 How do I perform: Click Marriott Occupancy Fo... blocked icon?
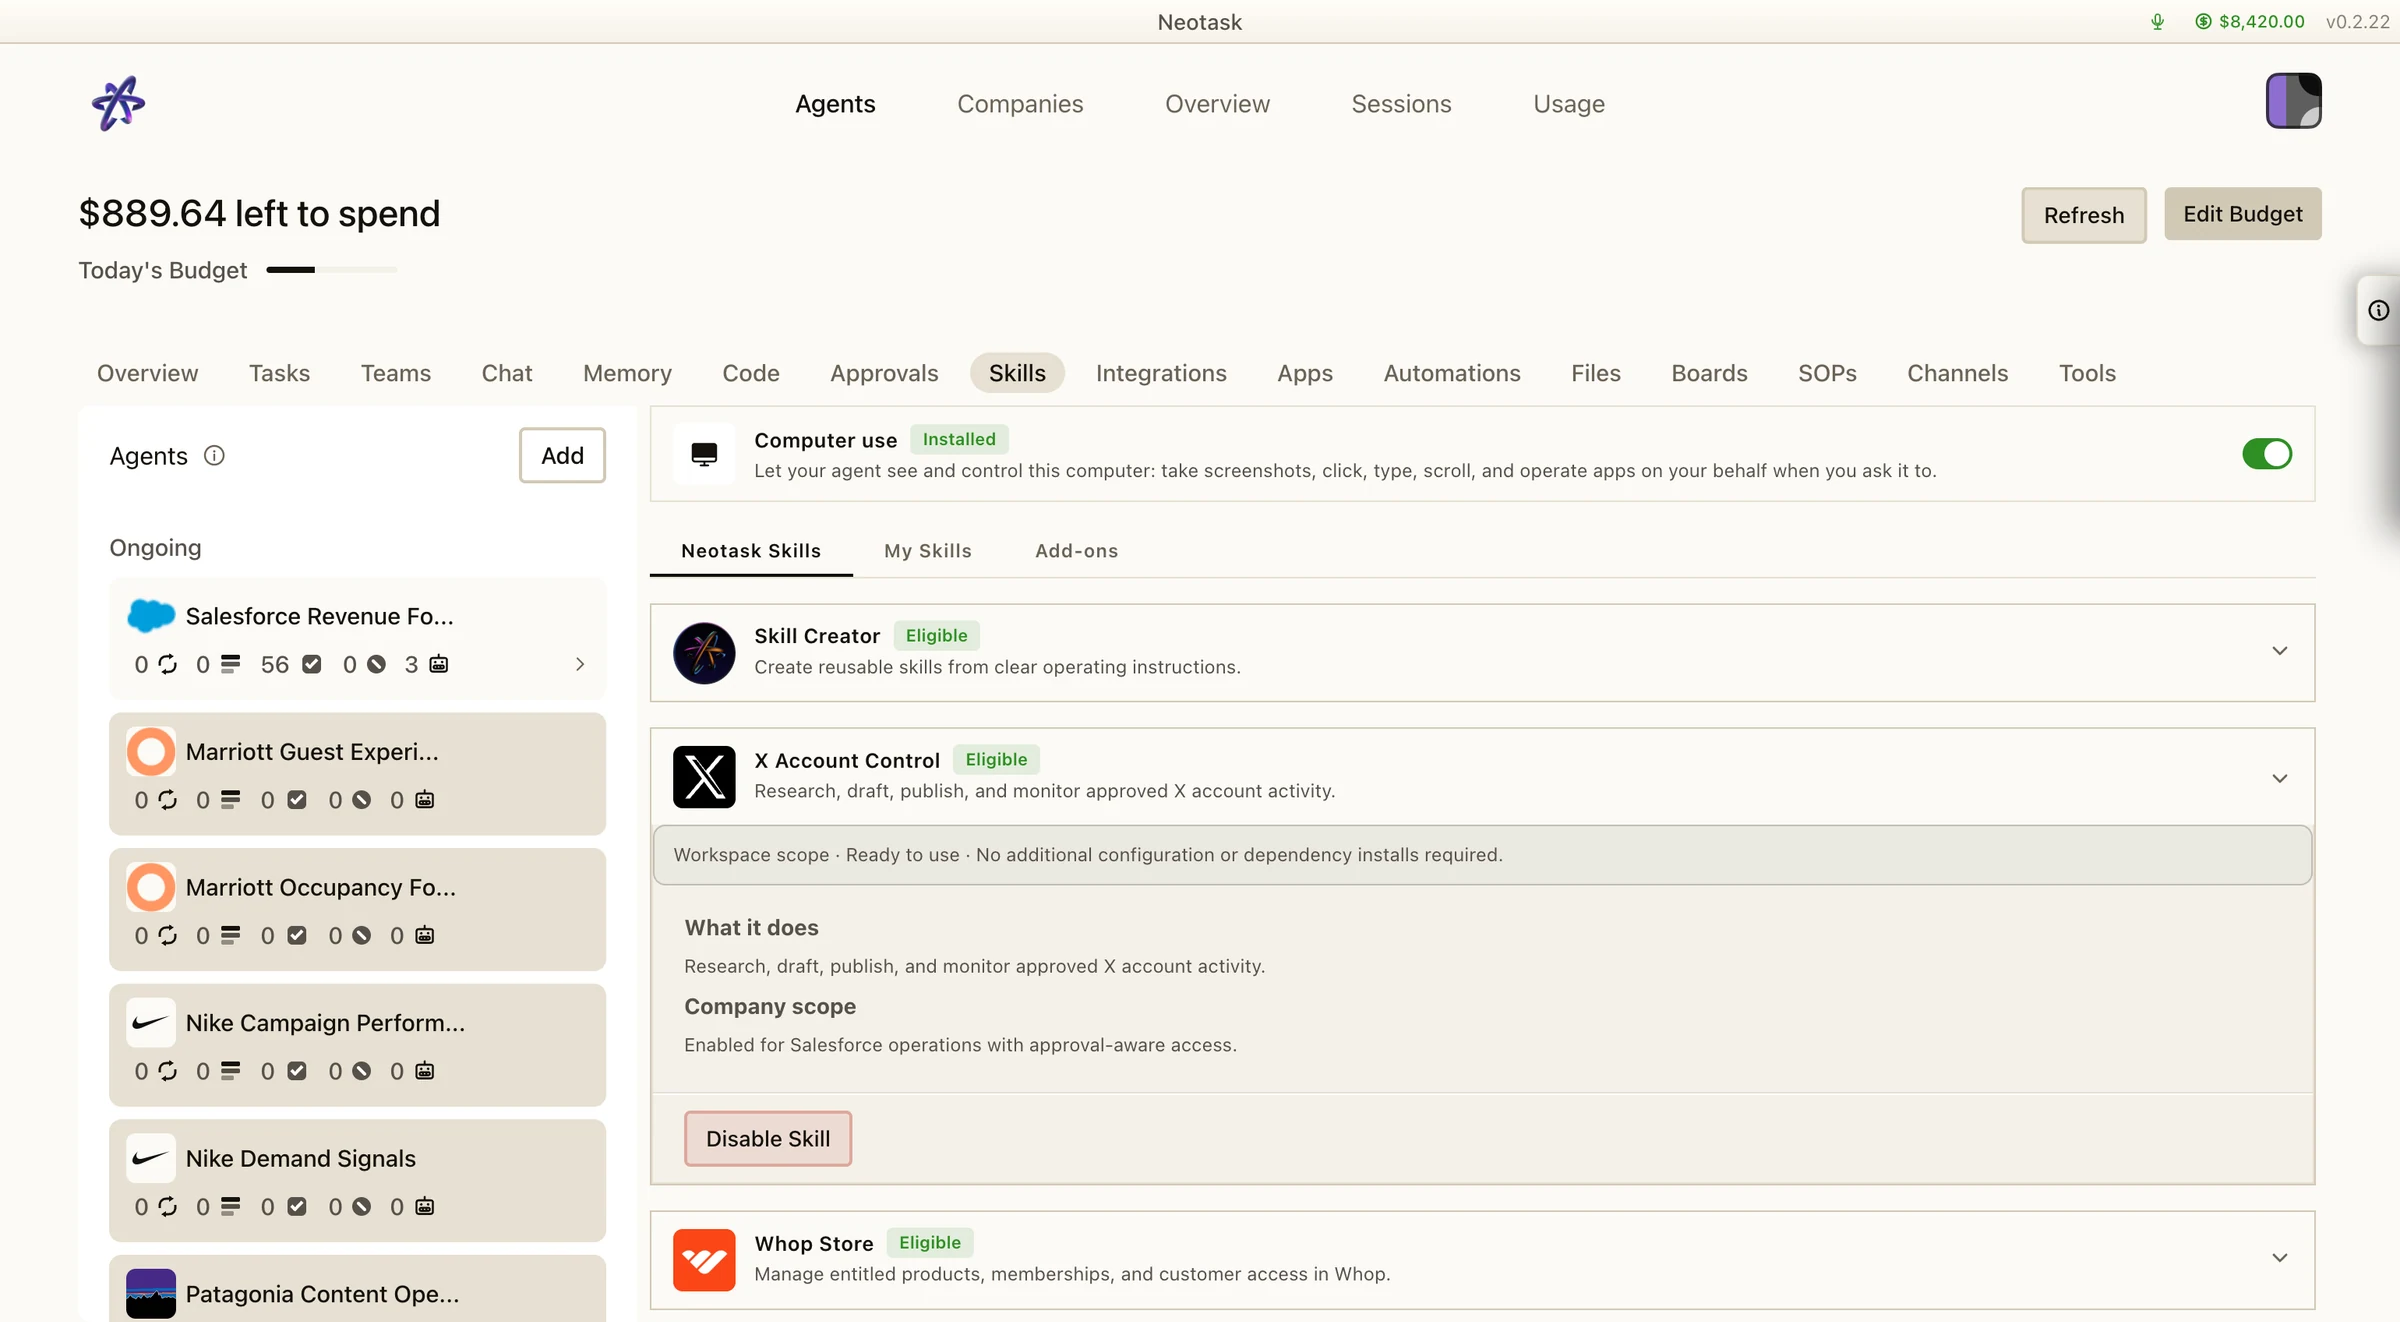(362, 936)
